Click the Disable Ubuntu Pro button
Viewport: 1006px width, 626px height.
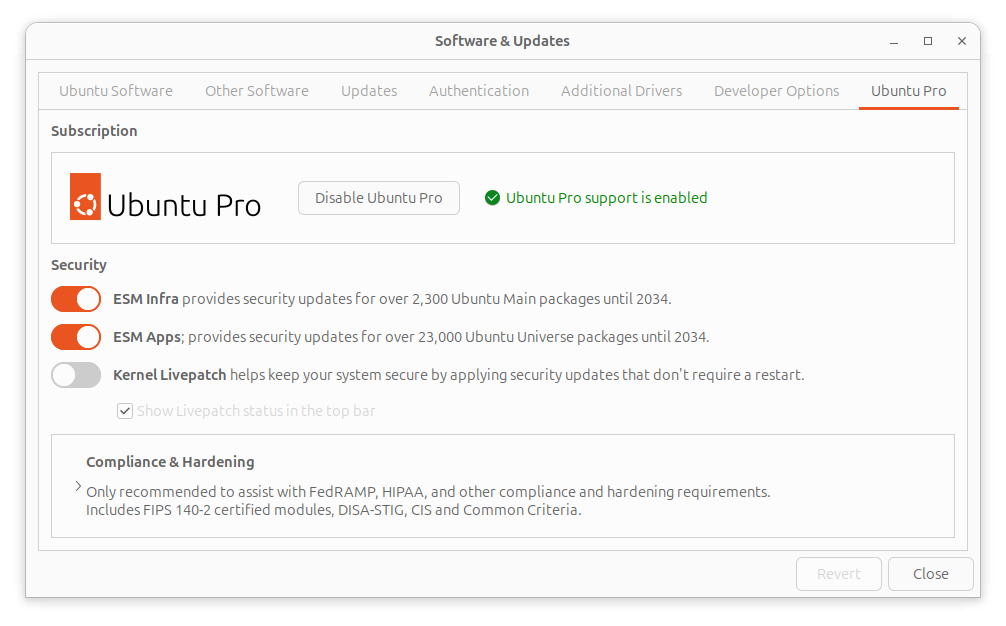click(x=379, y=198)
